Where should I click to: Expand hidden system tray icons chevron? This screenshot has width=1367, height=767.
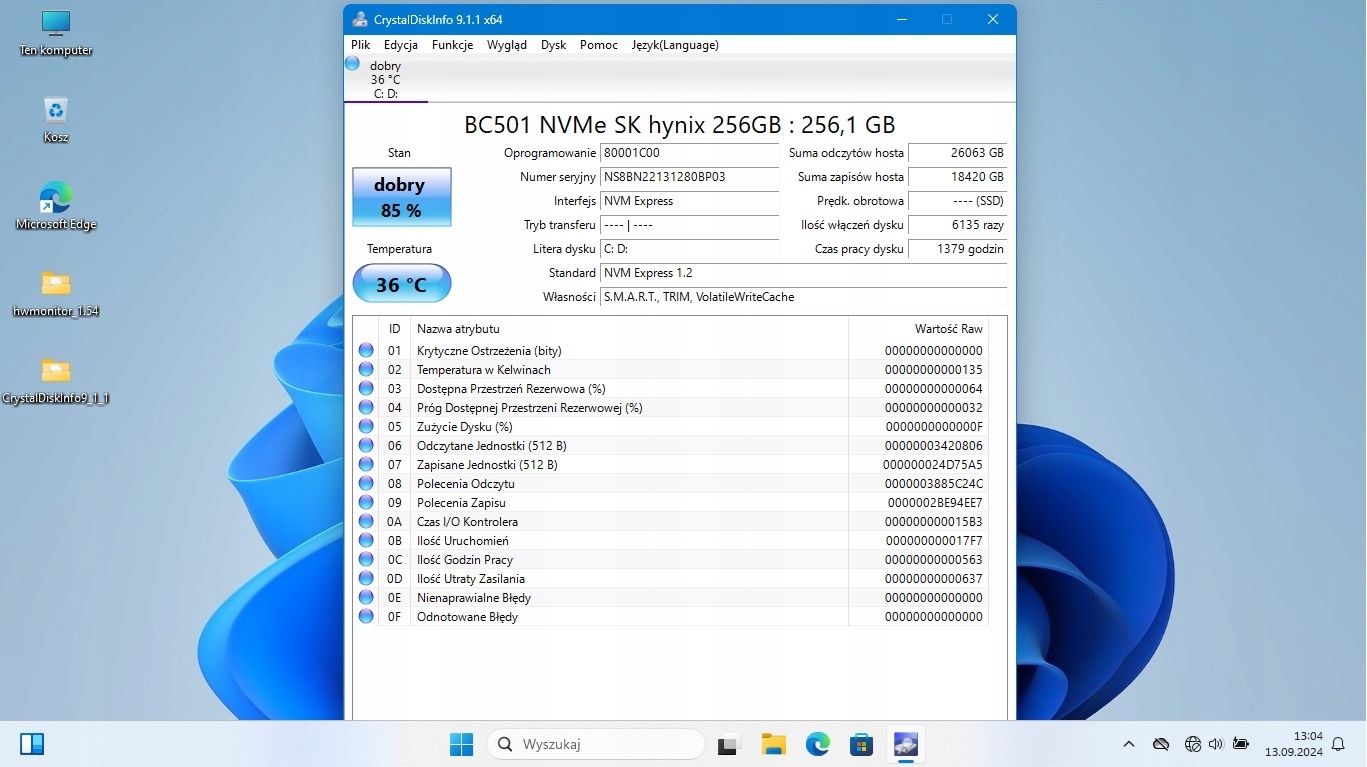[1129, 744]
